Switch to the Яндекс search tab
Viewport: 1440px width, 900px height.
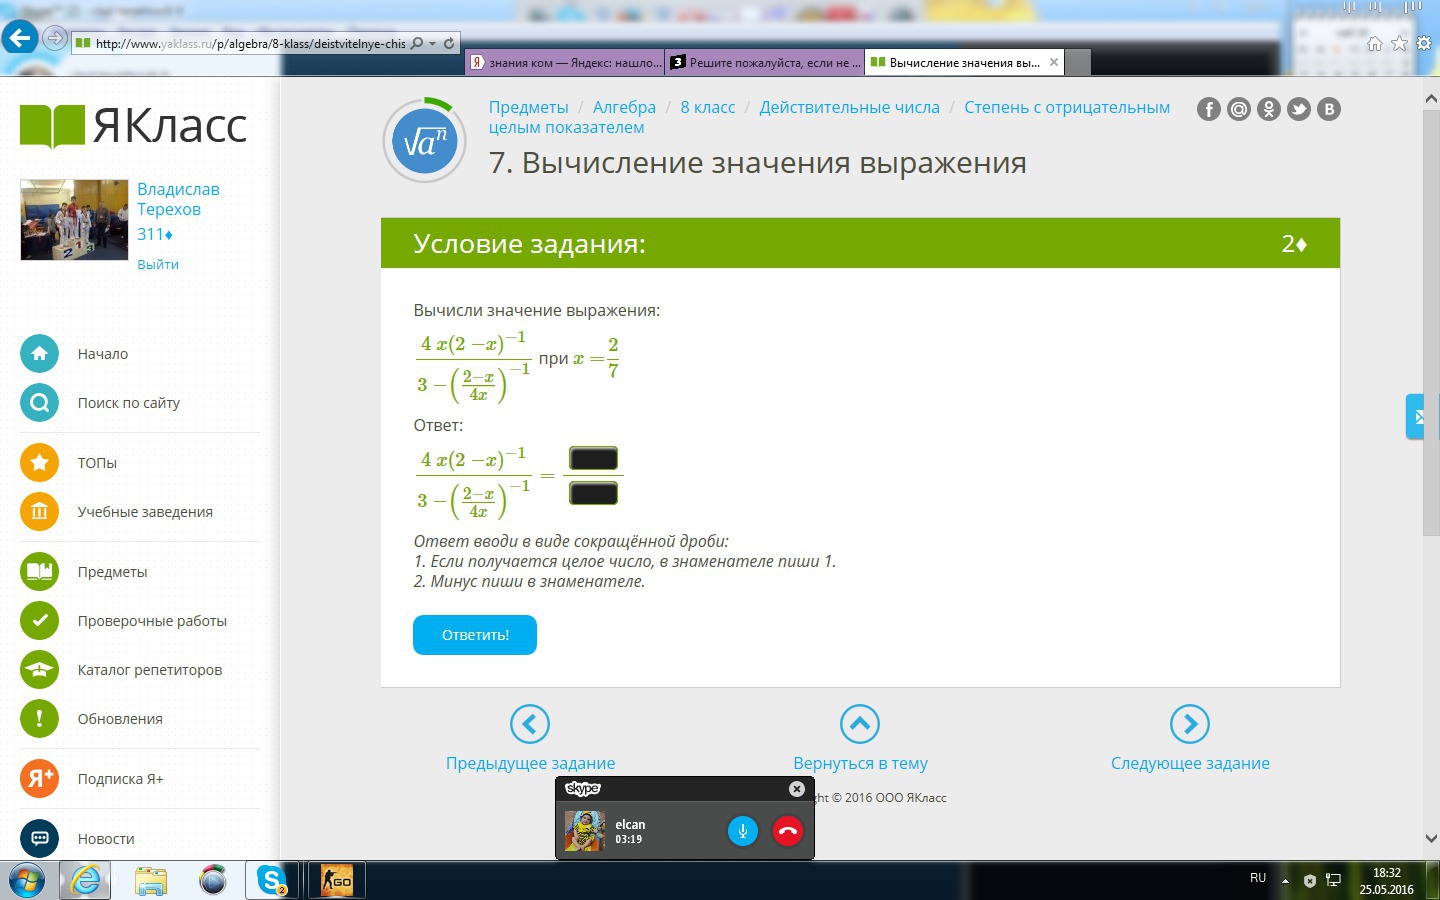point(565,62)
